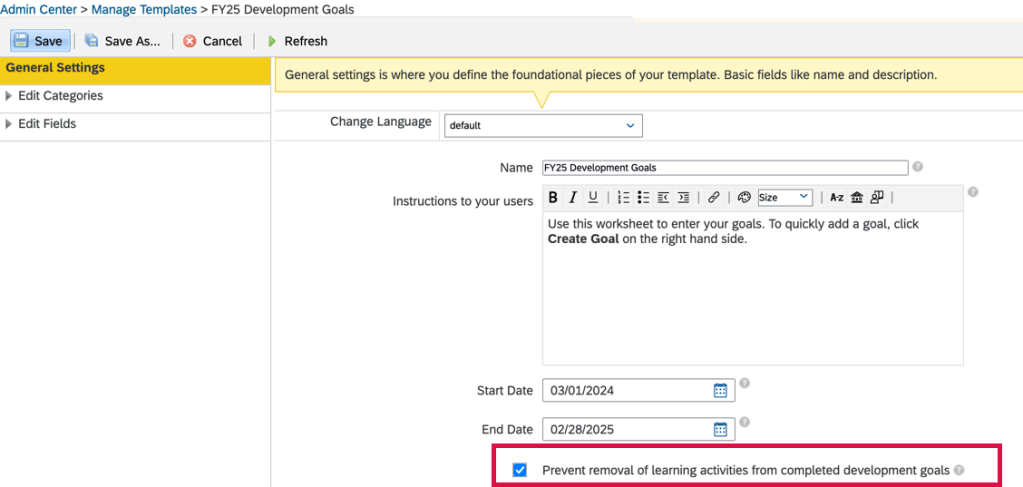
Task: Toggle bold formatting in instructions editor
Action: (553, 197)
